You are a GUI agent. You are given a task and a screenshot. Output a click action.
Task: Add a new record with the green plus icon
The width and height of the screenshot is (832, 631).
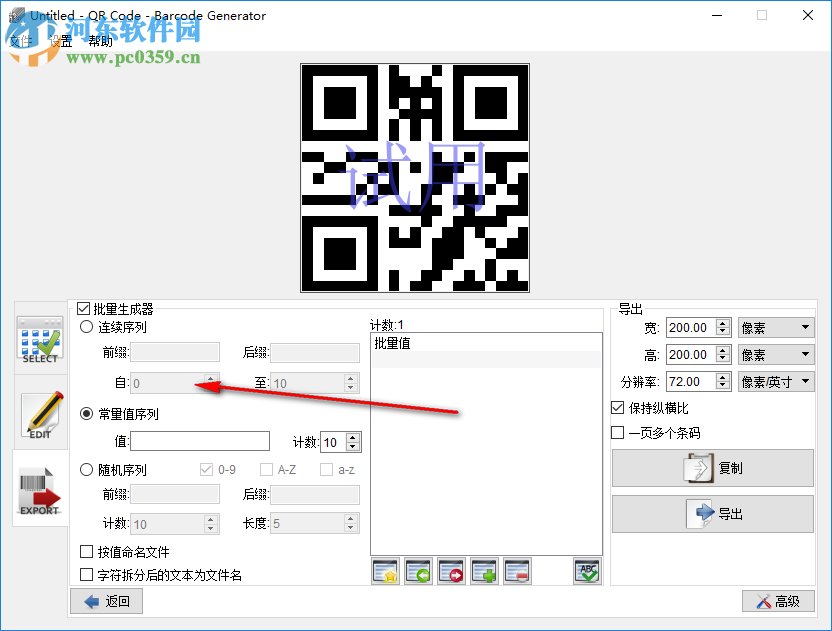[485, 571]
